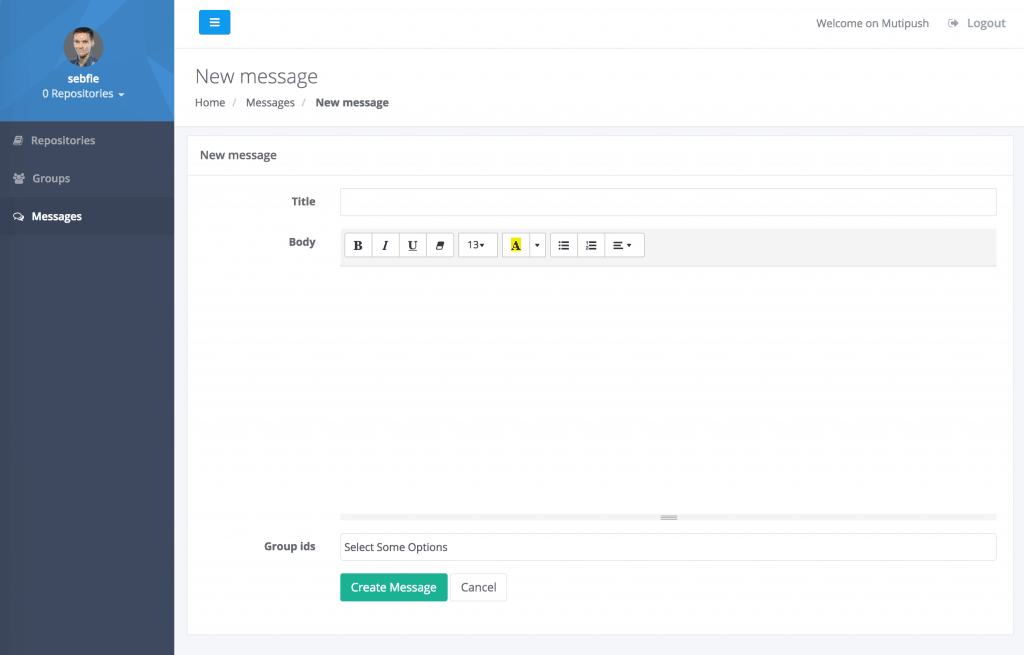Expand the 0 Repositories dropdown under sebfie
The width and height of the screenshot is (1024, 655).
click(83, 94)
